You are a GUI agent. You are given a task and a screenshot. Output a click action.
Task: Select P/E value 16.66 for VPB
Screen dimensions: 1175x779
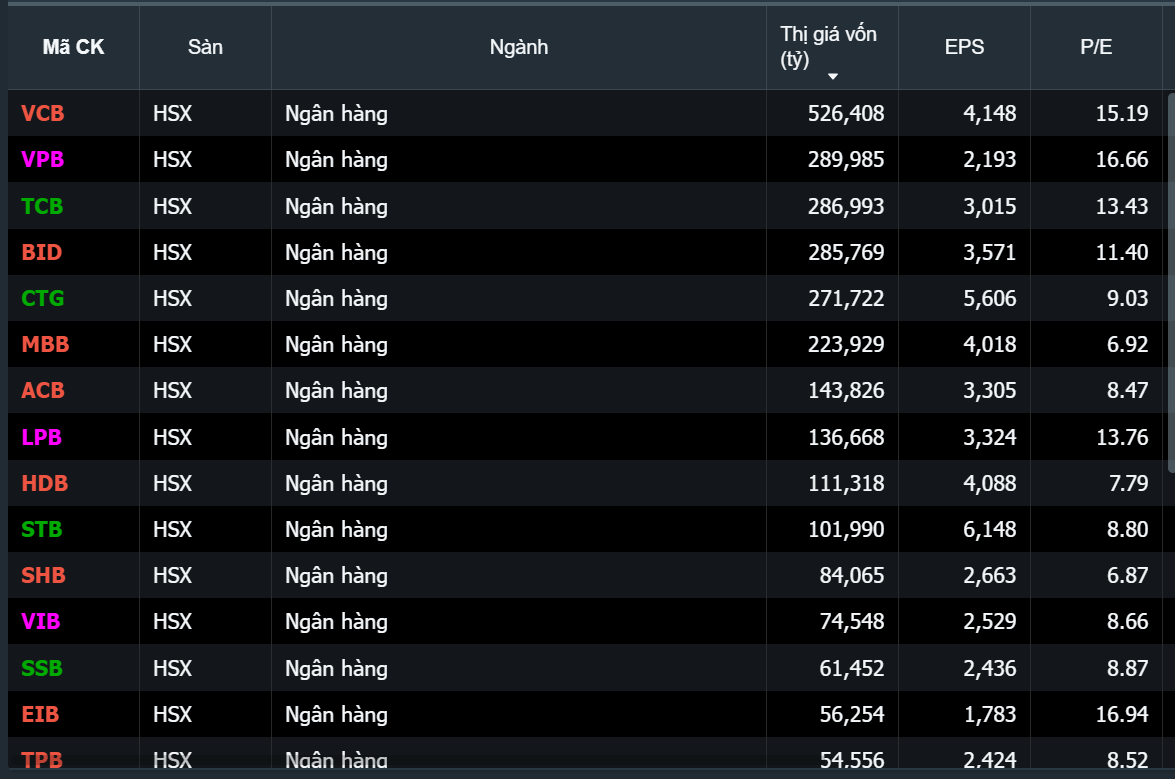coord(1122,160)
